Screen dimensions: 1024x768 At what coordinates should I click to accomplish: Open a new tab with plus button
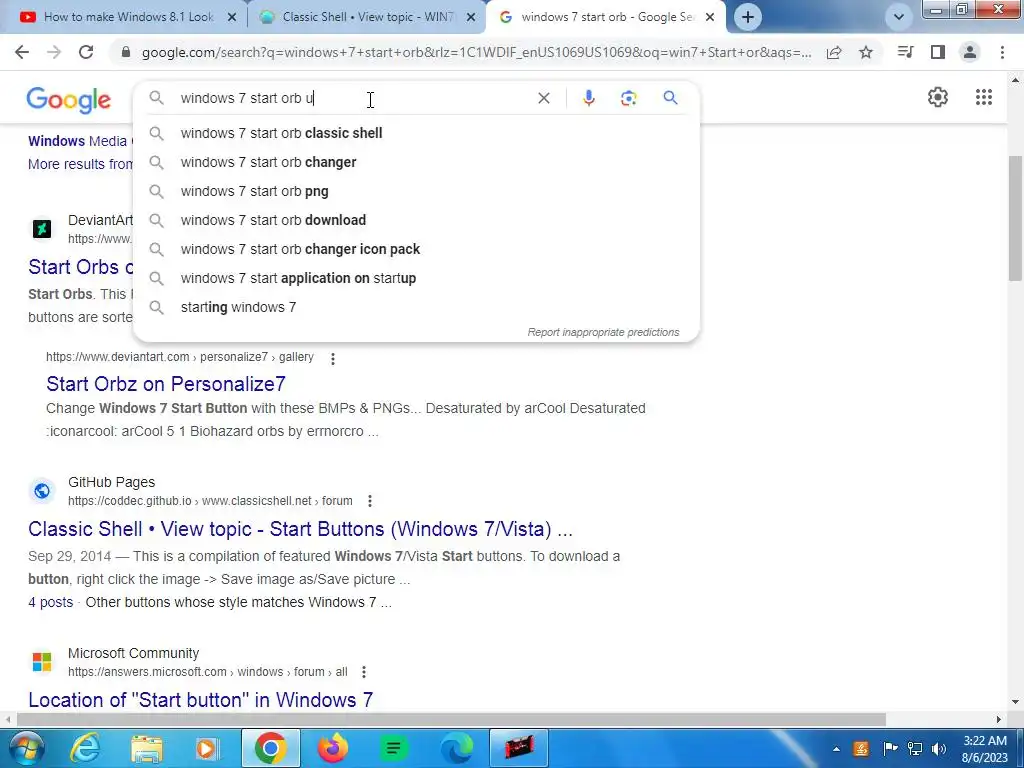(748, 17)
